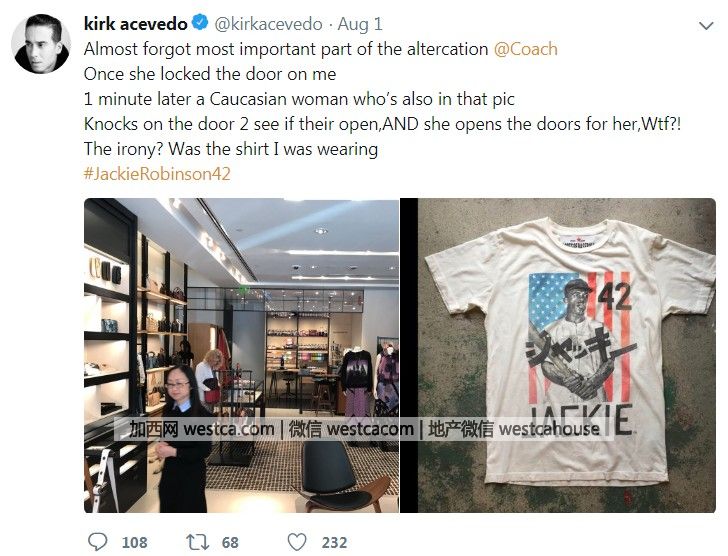Open the #JackieRobinson42 hashtag
The image size is (728, 556).
pos(157,174)
